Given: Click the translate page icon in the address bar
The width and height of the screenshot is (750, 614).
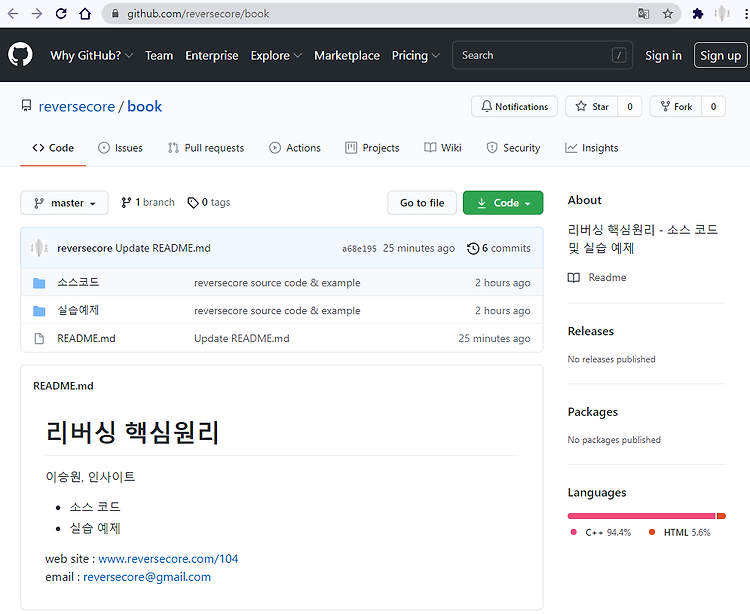Looking at the screenshot, I should [643, 14].
